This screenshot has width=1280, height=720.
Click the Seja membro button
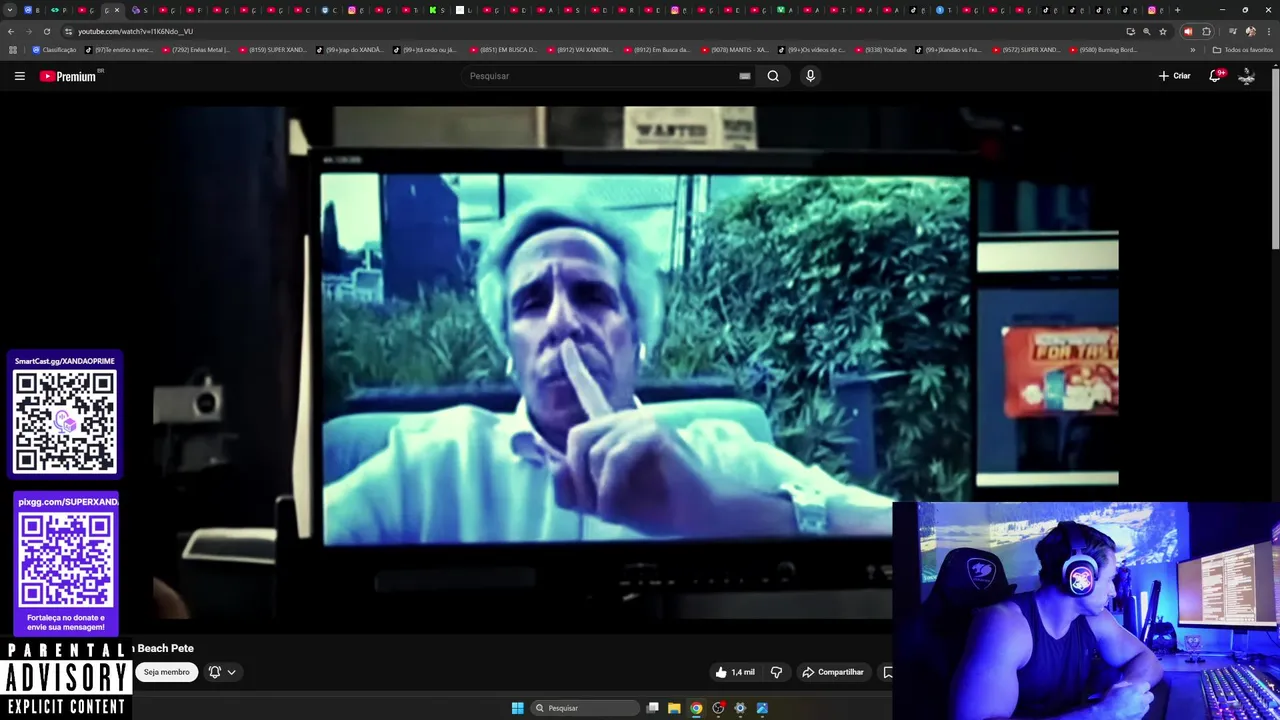[x=166, y=672]
